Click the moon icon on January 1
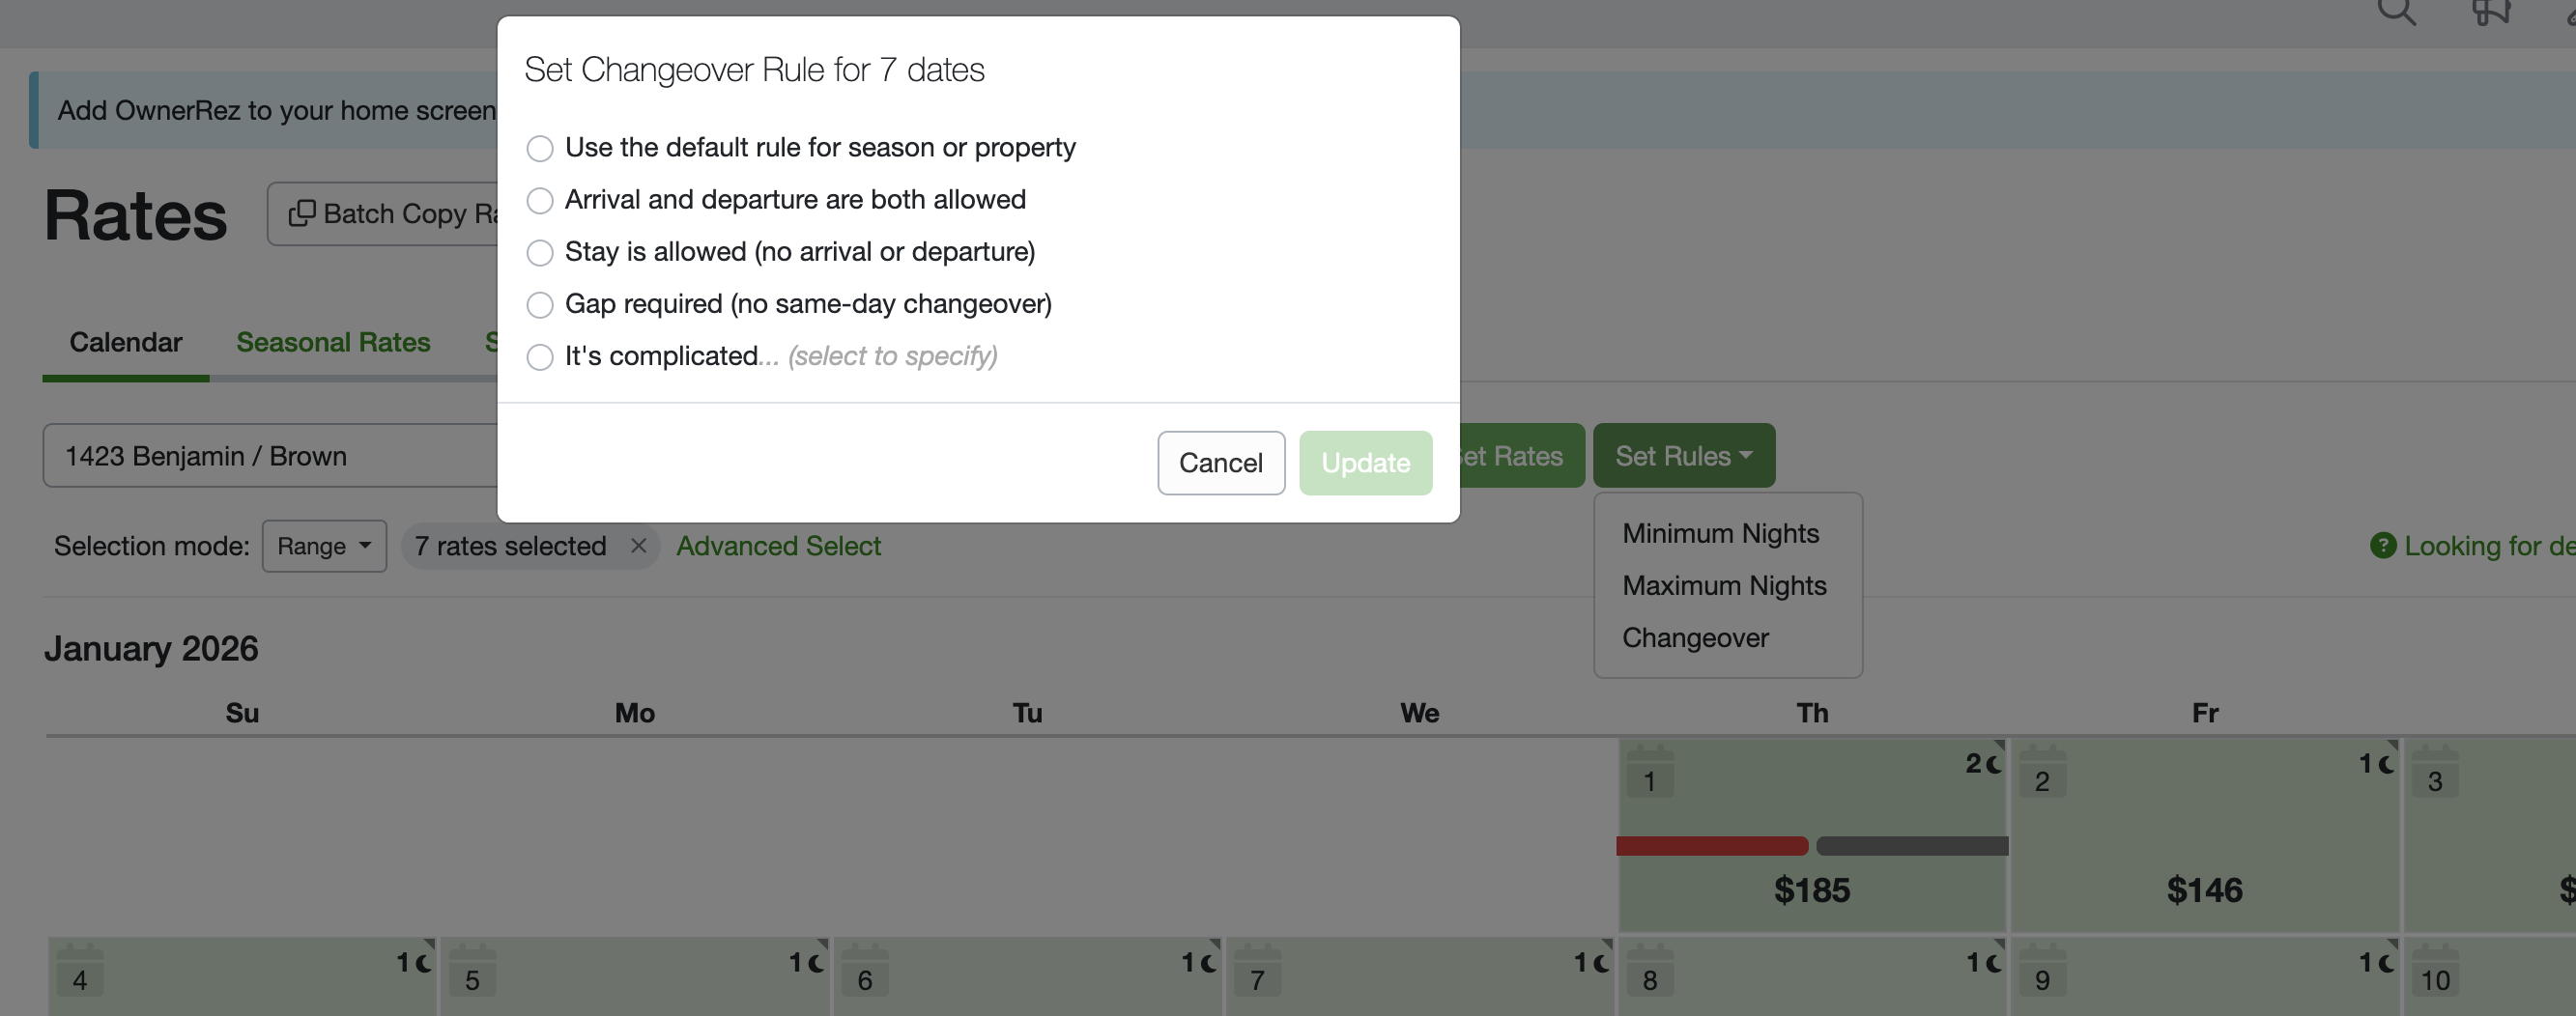This screenshot has height=1016, width=2576. (1993, 764)
